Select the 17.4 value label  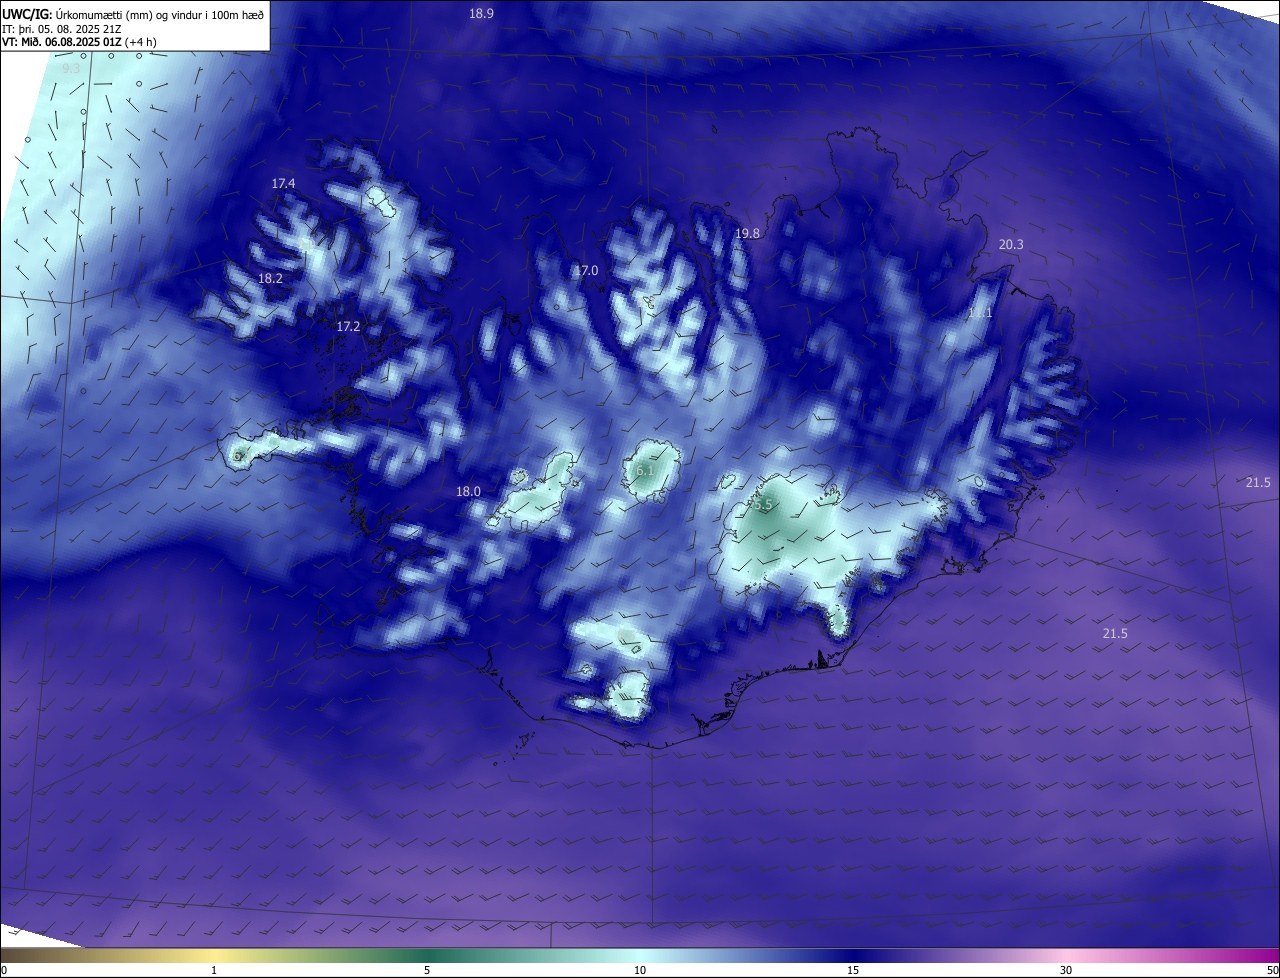coord(283,183)
